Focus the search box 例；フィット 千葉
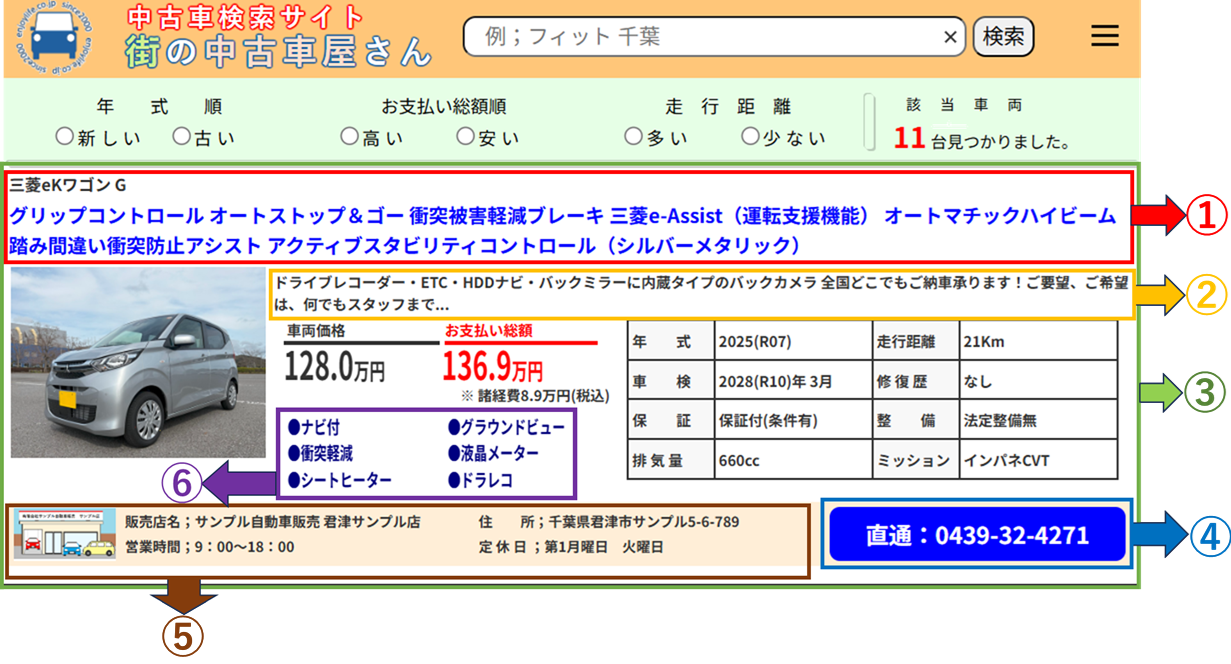This screenshot has height=664, width=1231. pos(700,37)
